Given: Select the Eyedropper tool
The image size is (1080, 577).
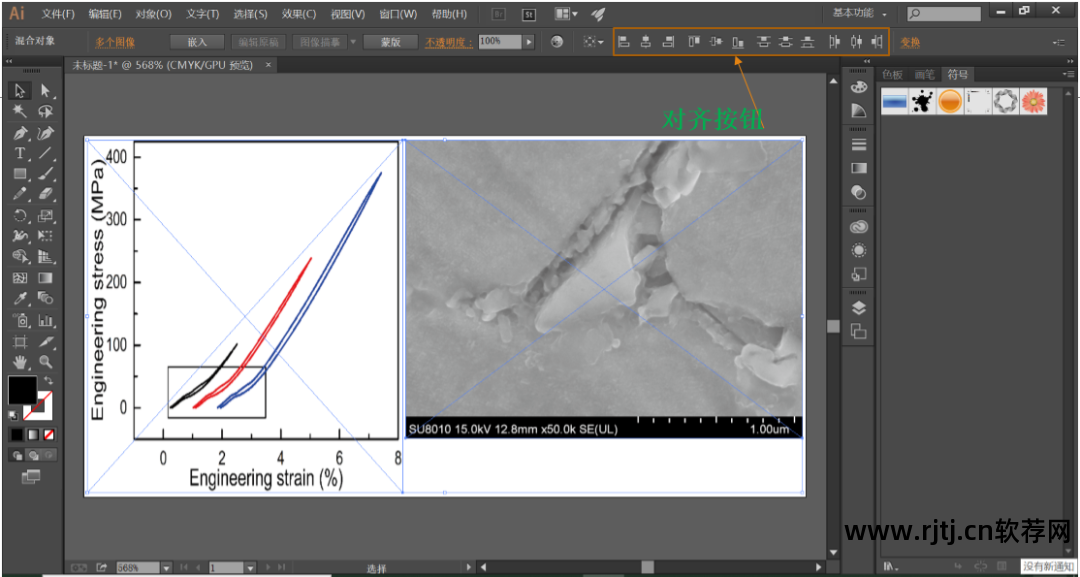Looking at the screenshot, I should [20, 299].
